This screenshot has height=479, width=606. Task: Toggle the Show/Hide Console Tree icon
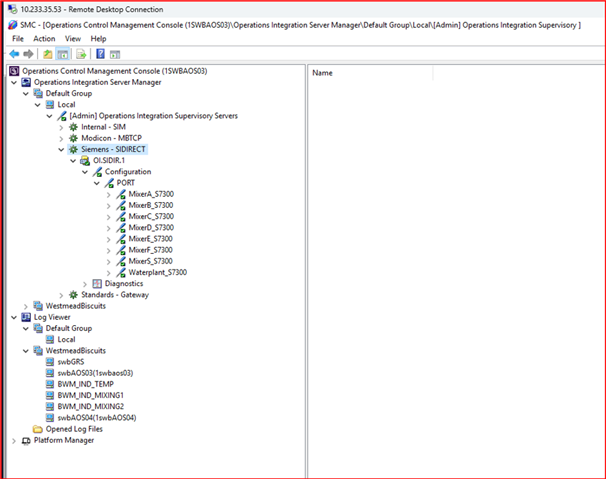click(63, 54)
